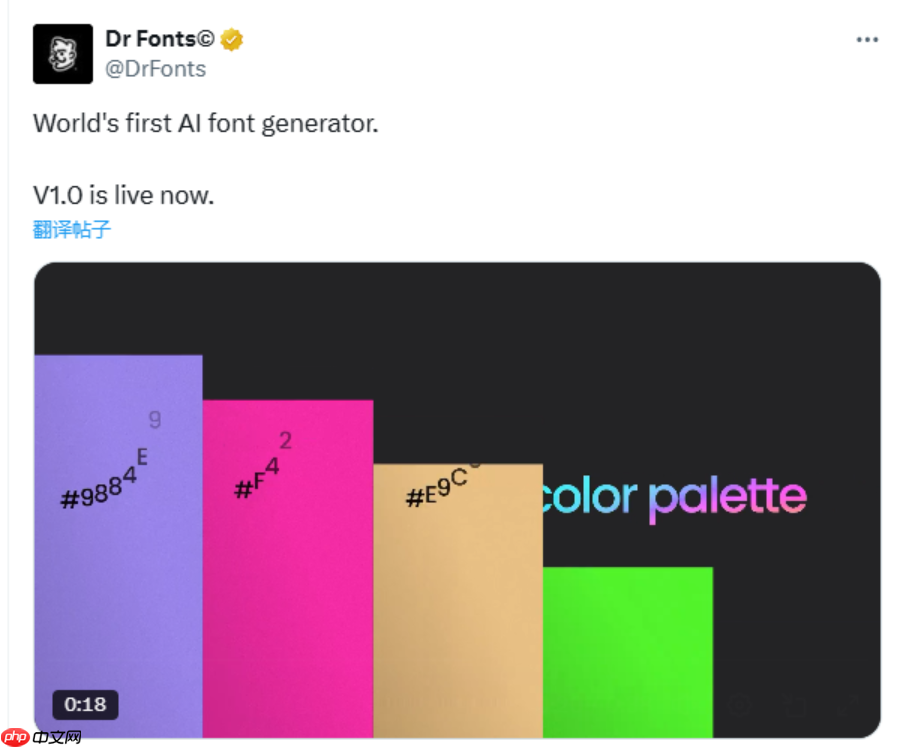Expand the video to fullscreen
Image resolution: width=902 pixels, height=747 pixels.
click(x=847, y=705)
